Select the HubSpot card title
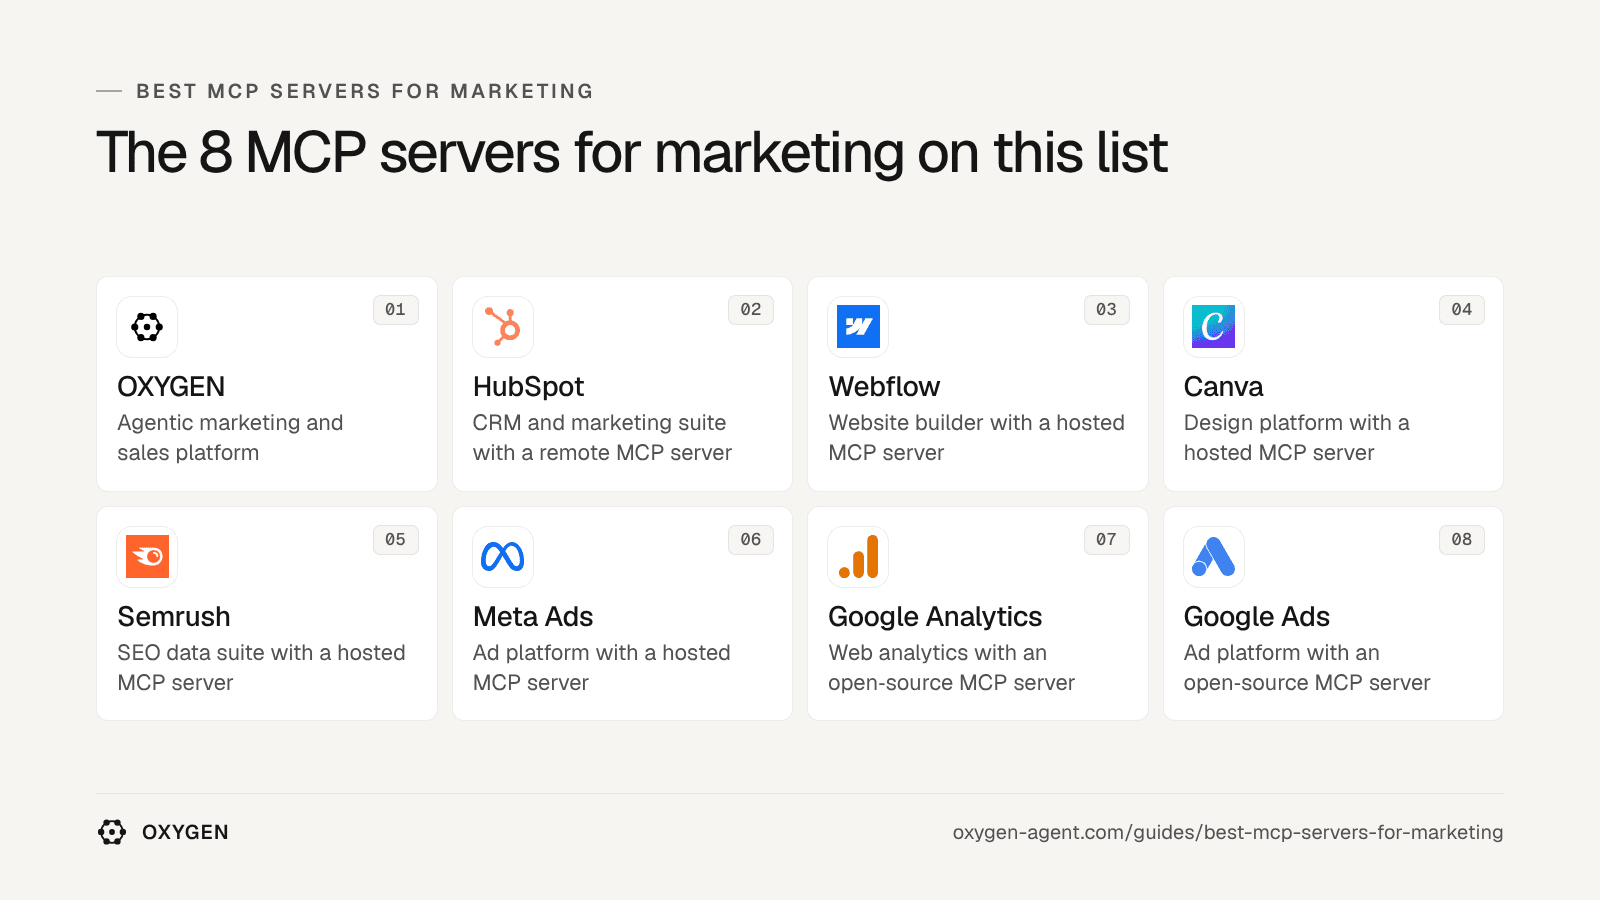 click(x=528, y=387)
